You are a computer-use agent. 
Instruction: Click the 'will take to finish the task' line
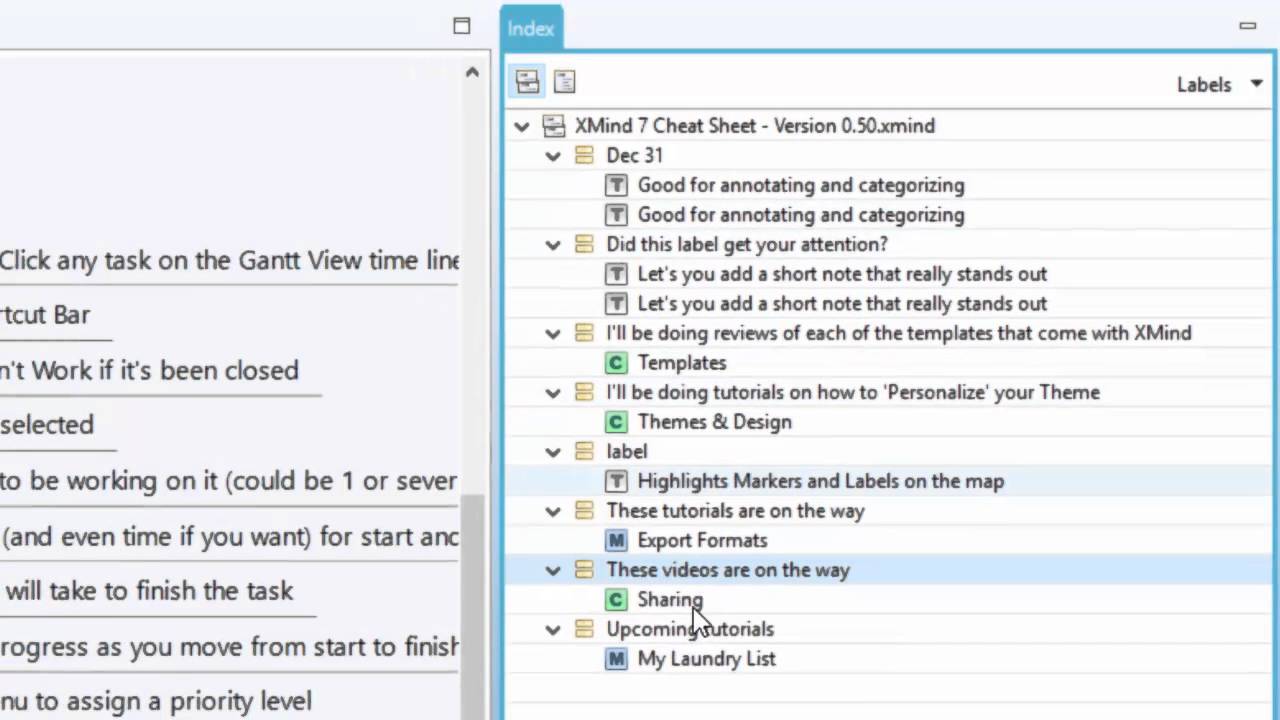[x=148, y=591]
